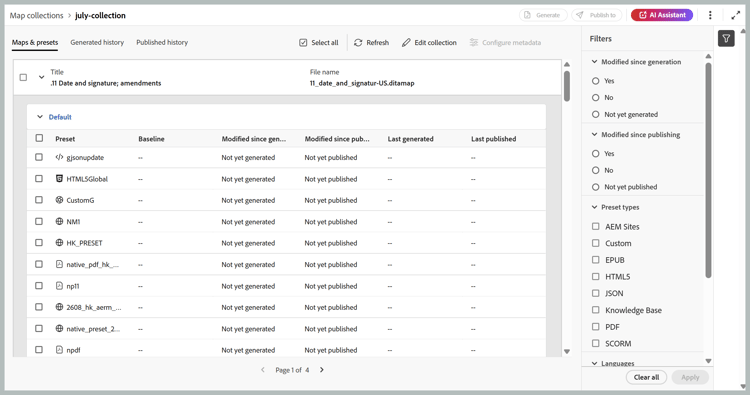Click the Generate button
The width and height of the screenshot is (750, 395).
pos(543,15)
